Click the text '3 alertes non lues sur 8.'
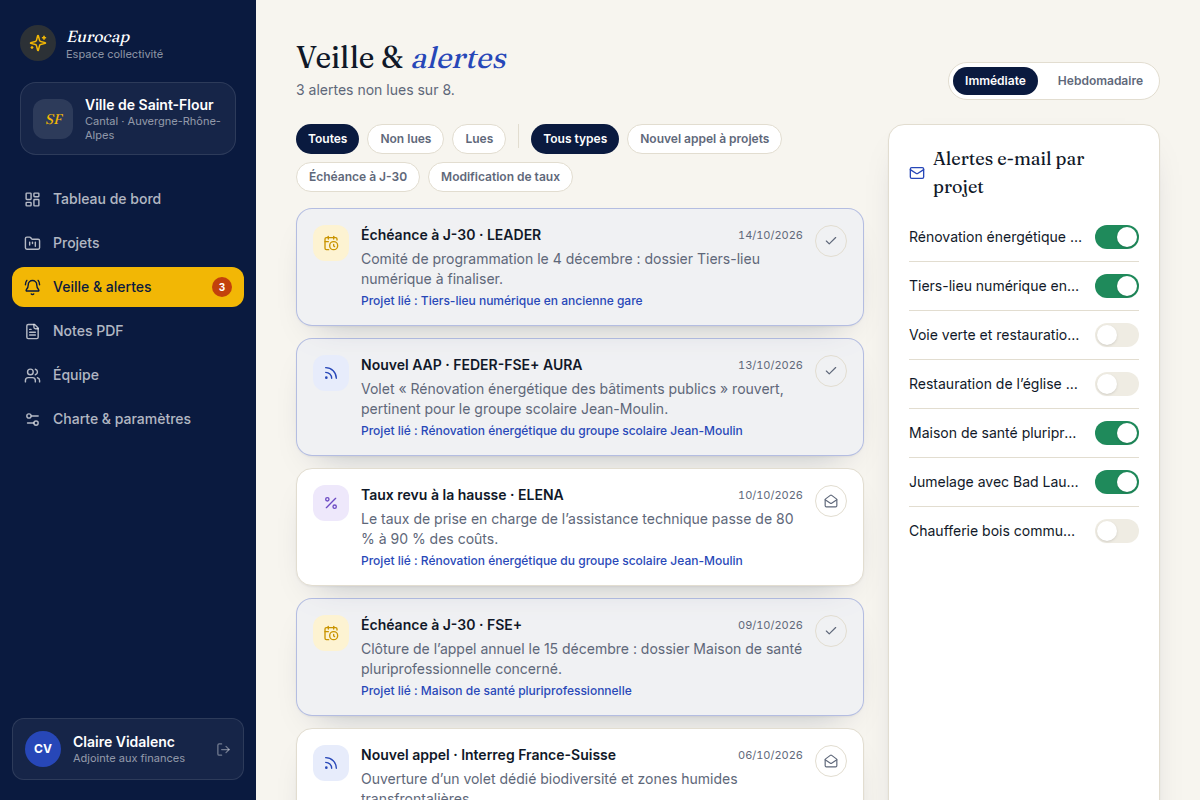Viewport: 1200px width, 800px height. click(375, 90)
